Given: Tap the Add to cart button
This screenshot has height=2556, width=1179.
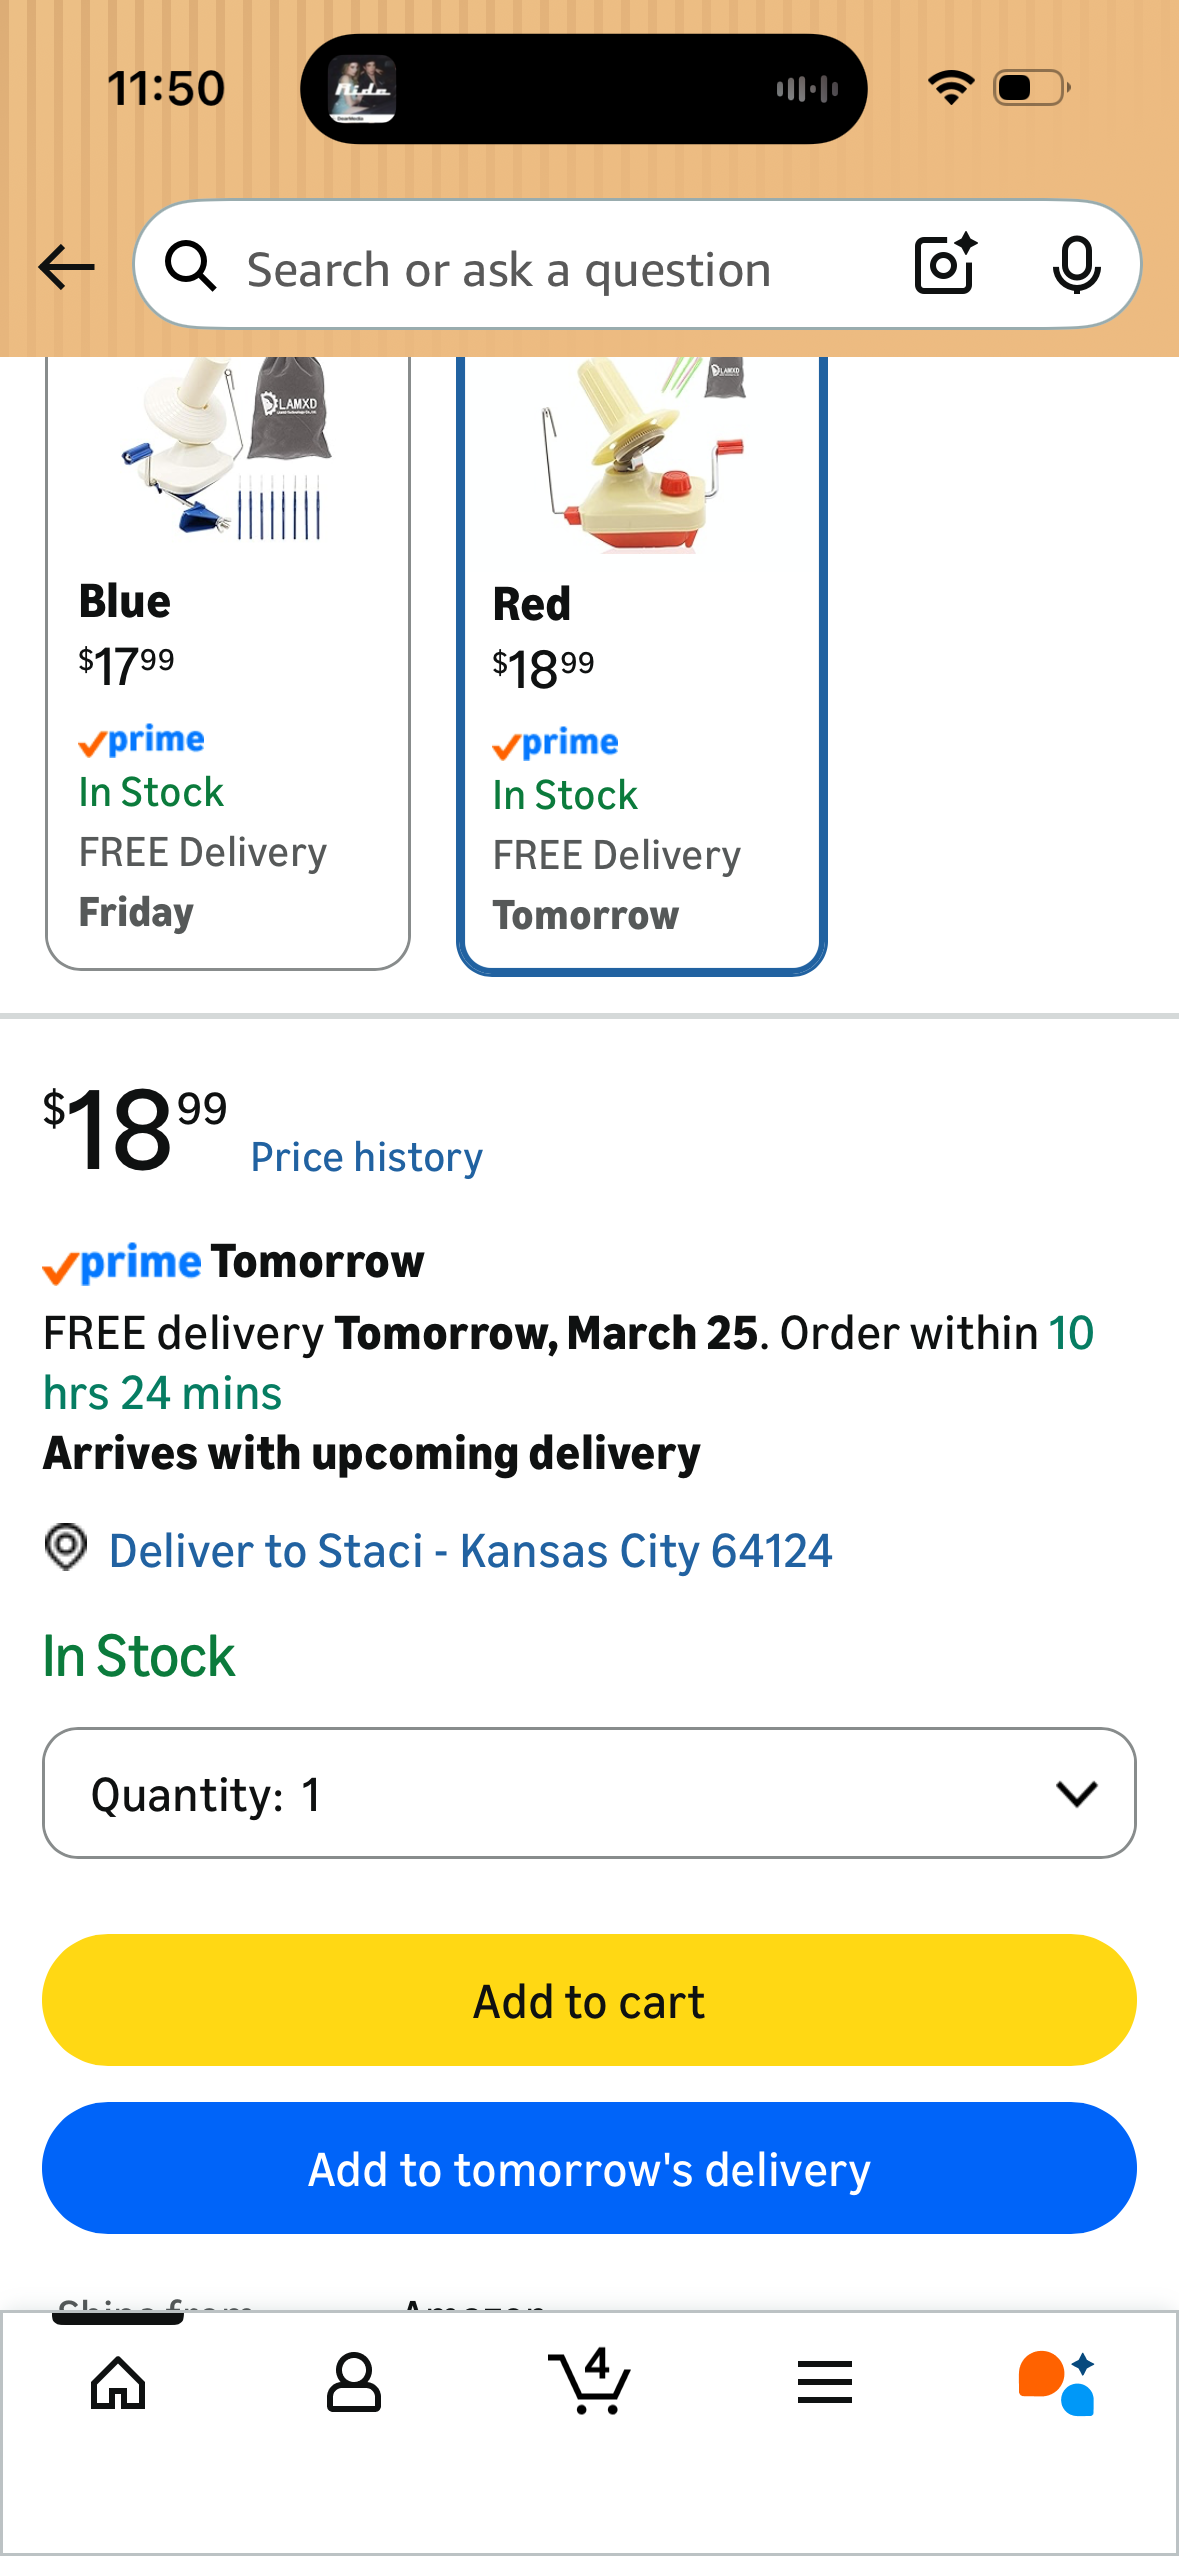Looking at the screenshot, I should 589,2001.
